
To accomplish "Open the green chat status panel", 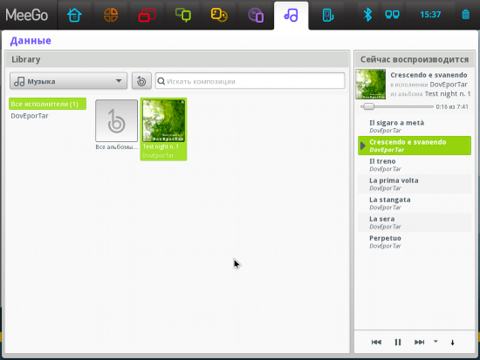I will point(183,15).
